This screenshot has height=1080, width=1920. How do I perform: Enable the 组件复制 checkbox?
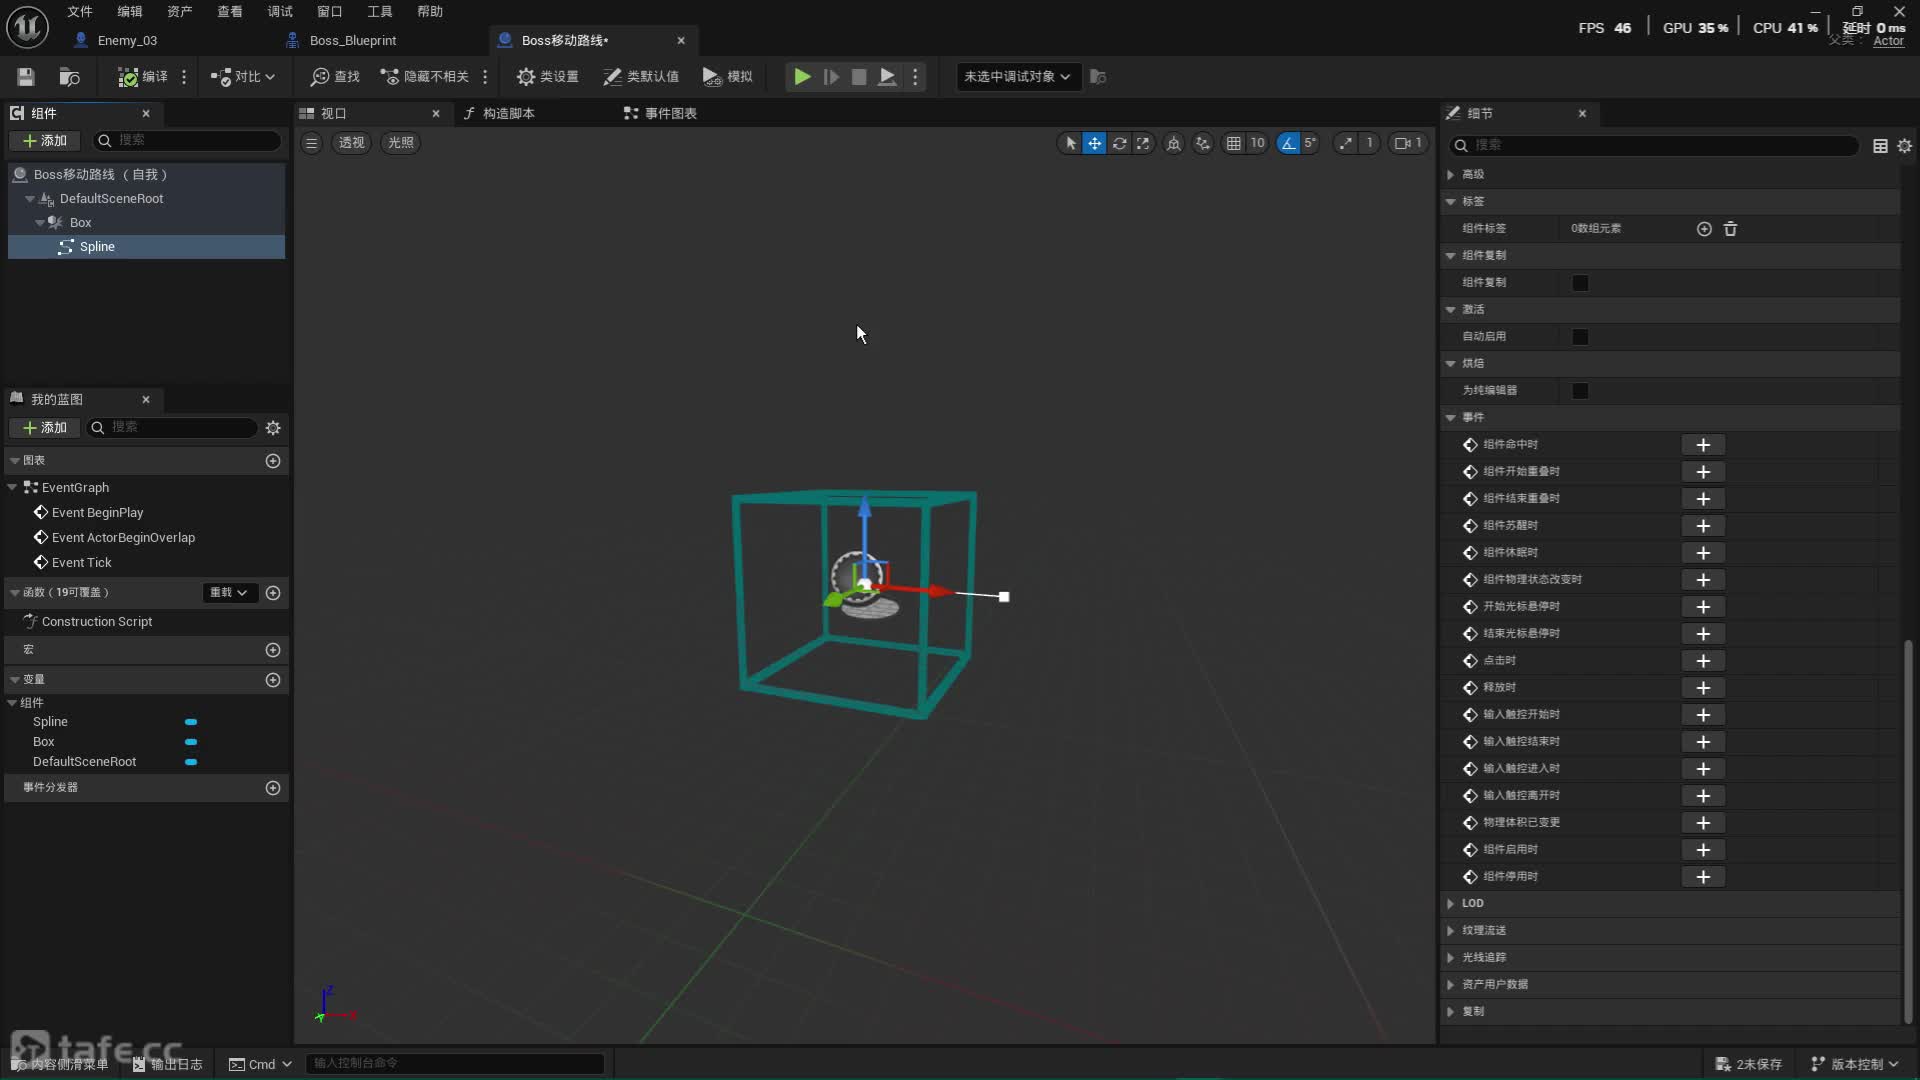point(1580,283)
